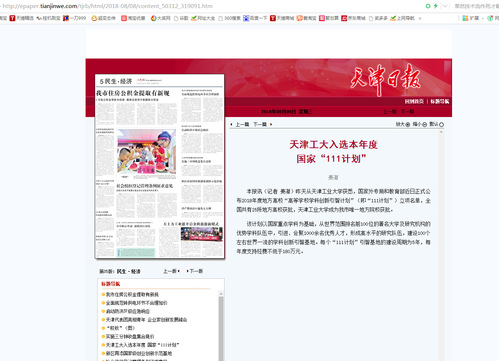499x361 pixels.
Task: Expand the address bar dropdown chevron
Action: tap(445, 6)
